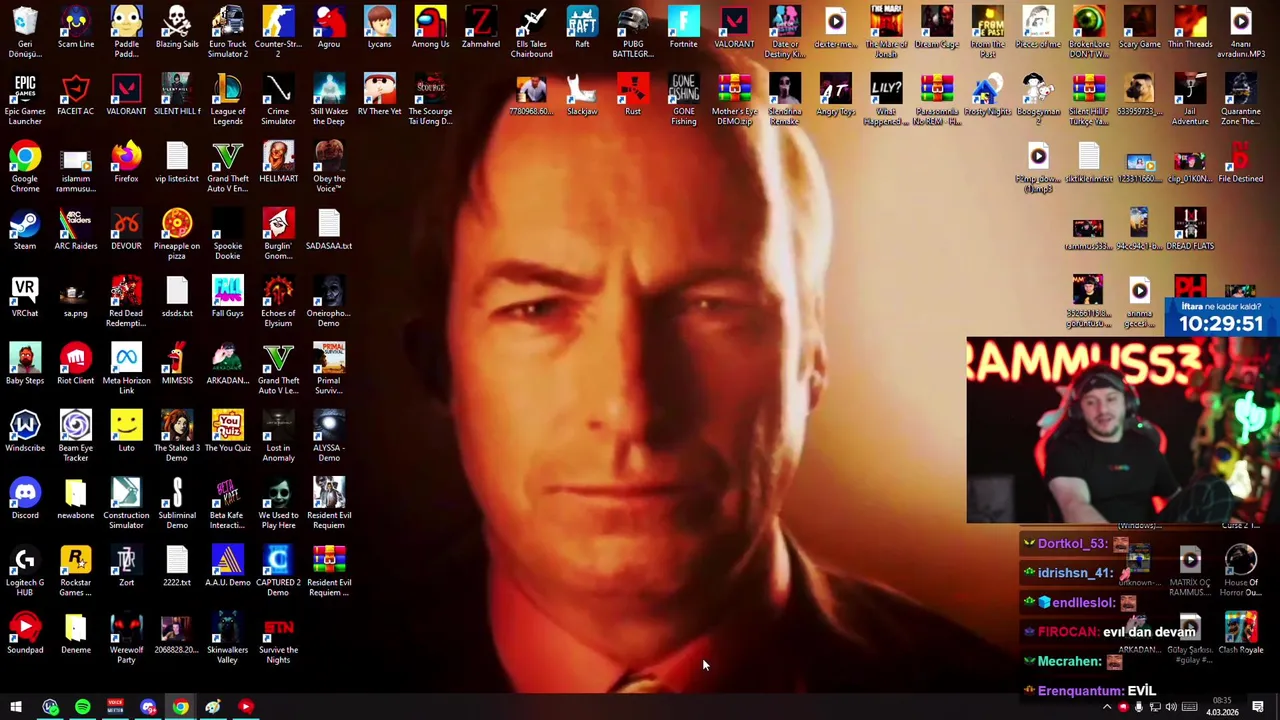Open Euro Truck Simulator 2 shortcut
The height and width of the screenshot is (720, 1280).
(x=227, y=33)
